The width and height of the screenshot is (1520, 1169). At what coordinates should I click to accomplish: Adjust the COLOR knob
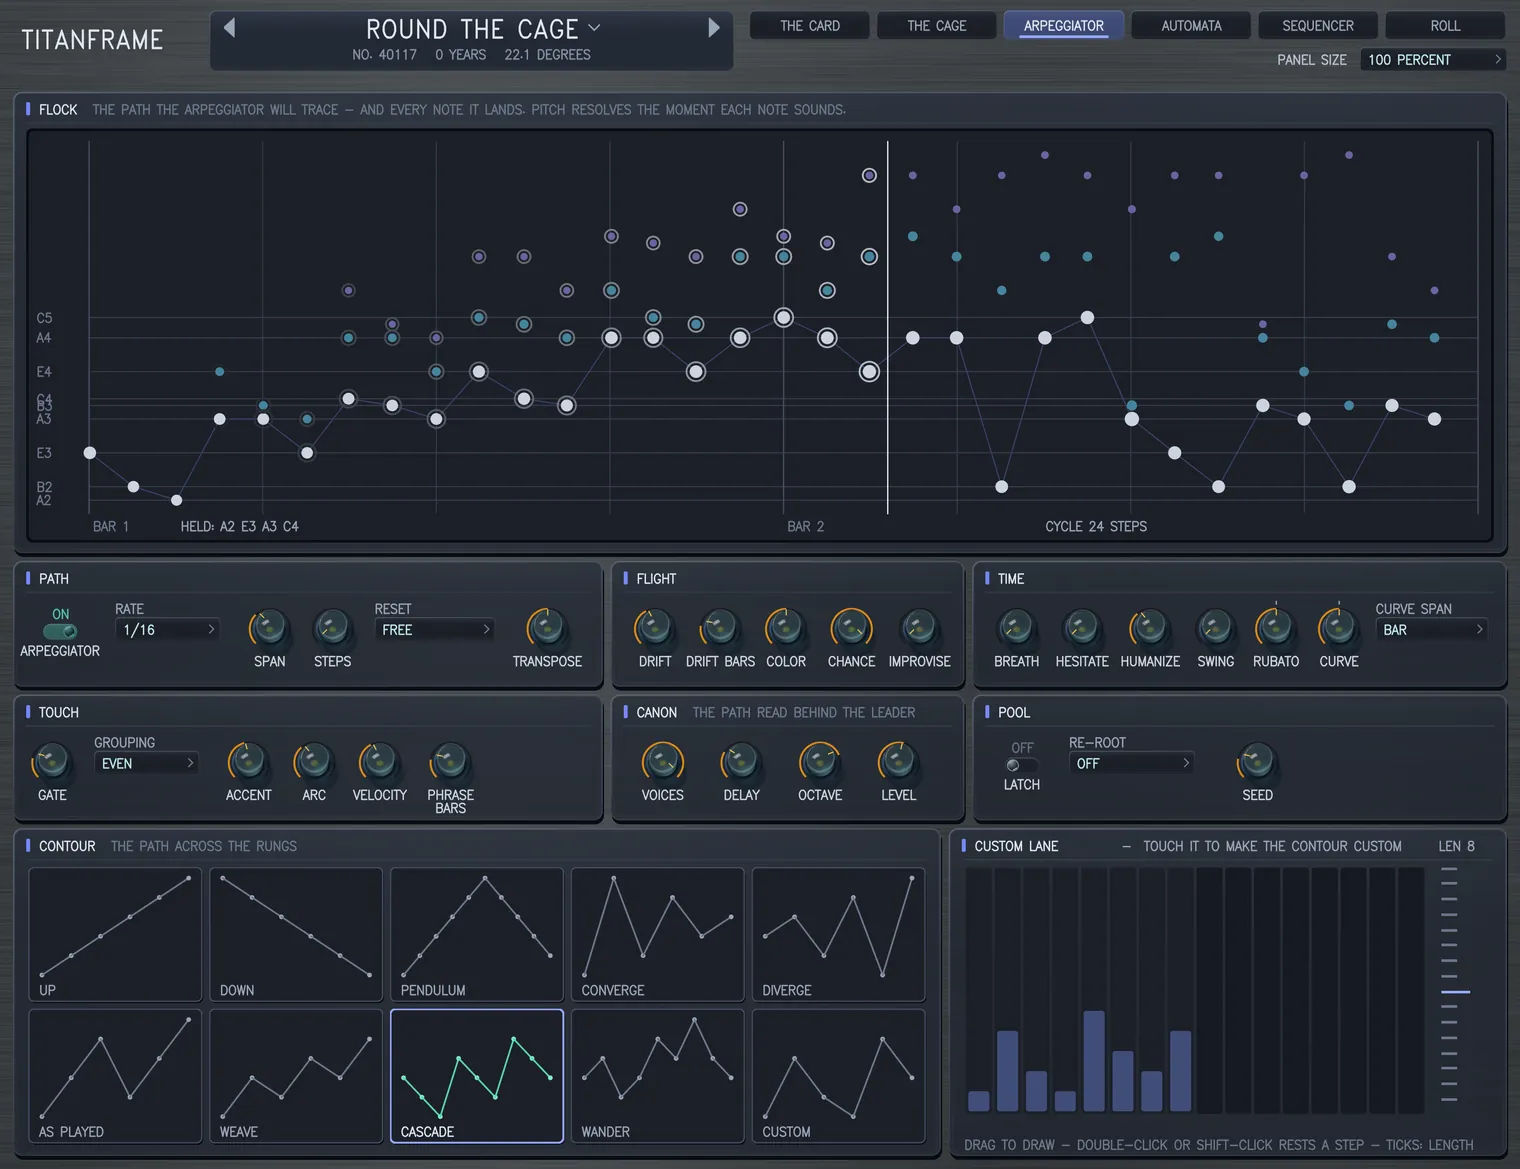click(x=785, y=628)
